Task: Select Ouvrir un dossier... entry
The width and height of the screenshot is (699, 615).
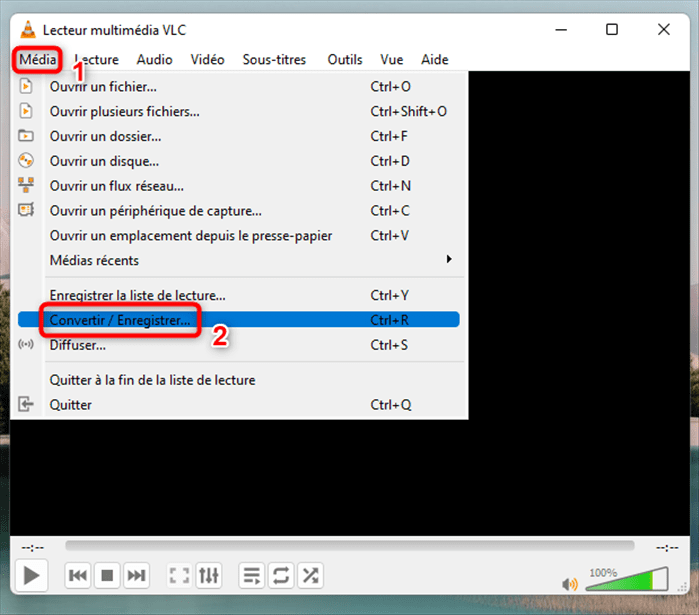Action: (x=238, y=136)
